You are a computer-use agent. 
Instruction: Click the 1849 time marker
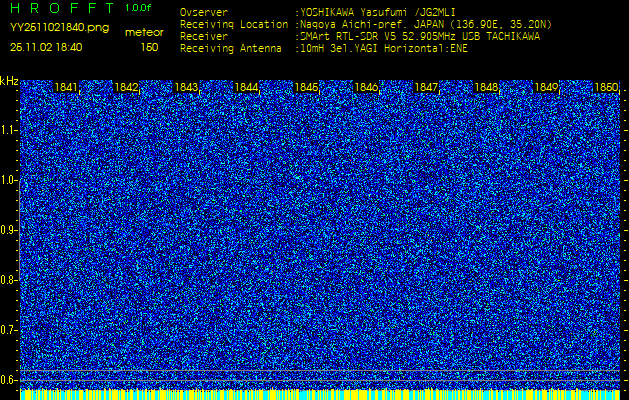click(546, 87)
